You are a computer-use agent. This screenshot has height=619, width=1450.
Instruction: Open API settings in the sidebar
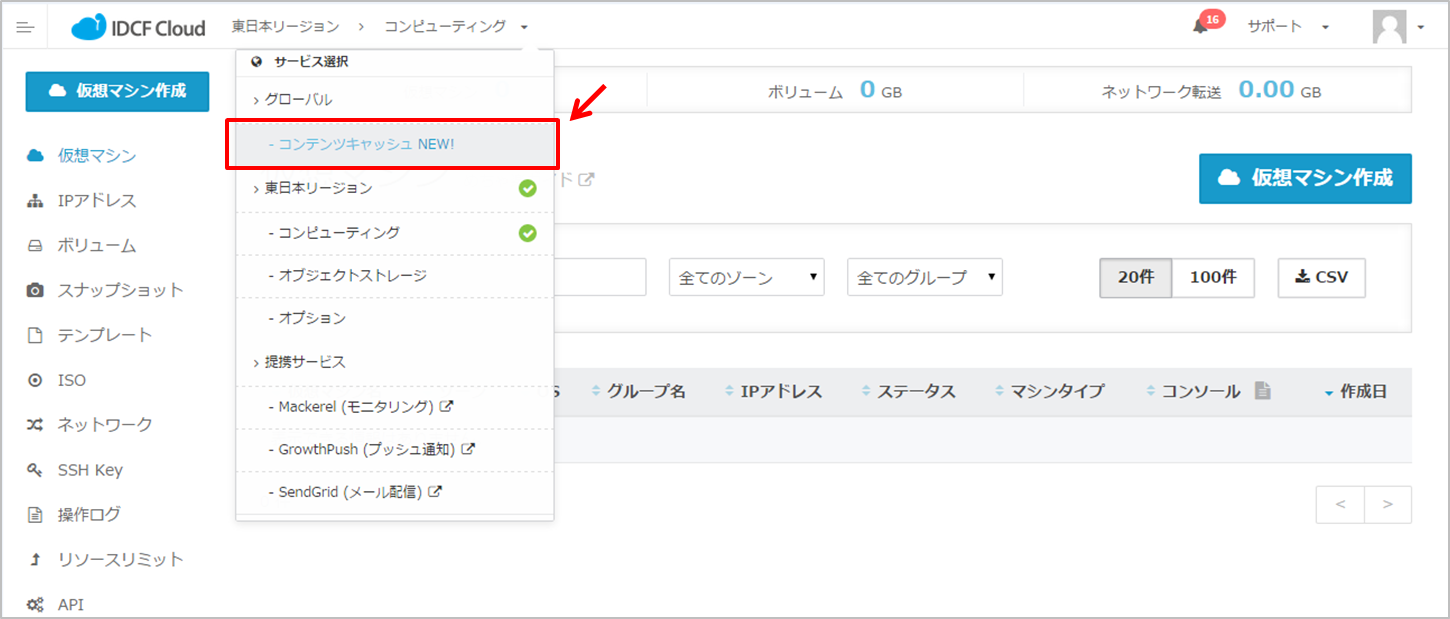point(70,604)
